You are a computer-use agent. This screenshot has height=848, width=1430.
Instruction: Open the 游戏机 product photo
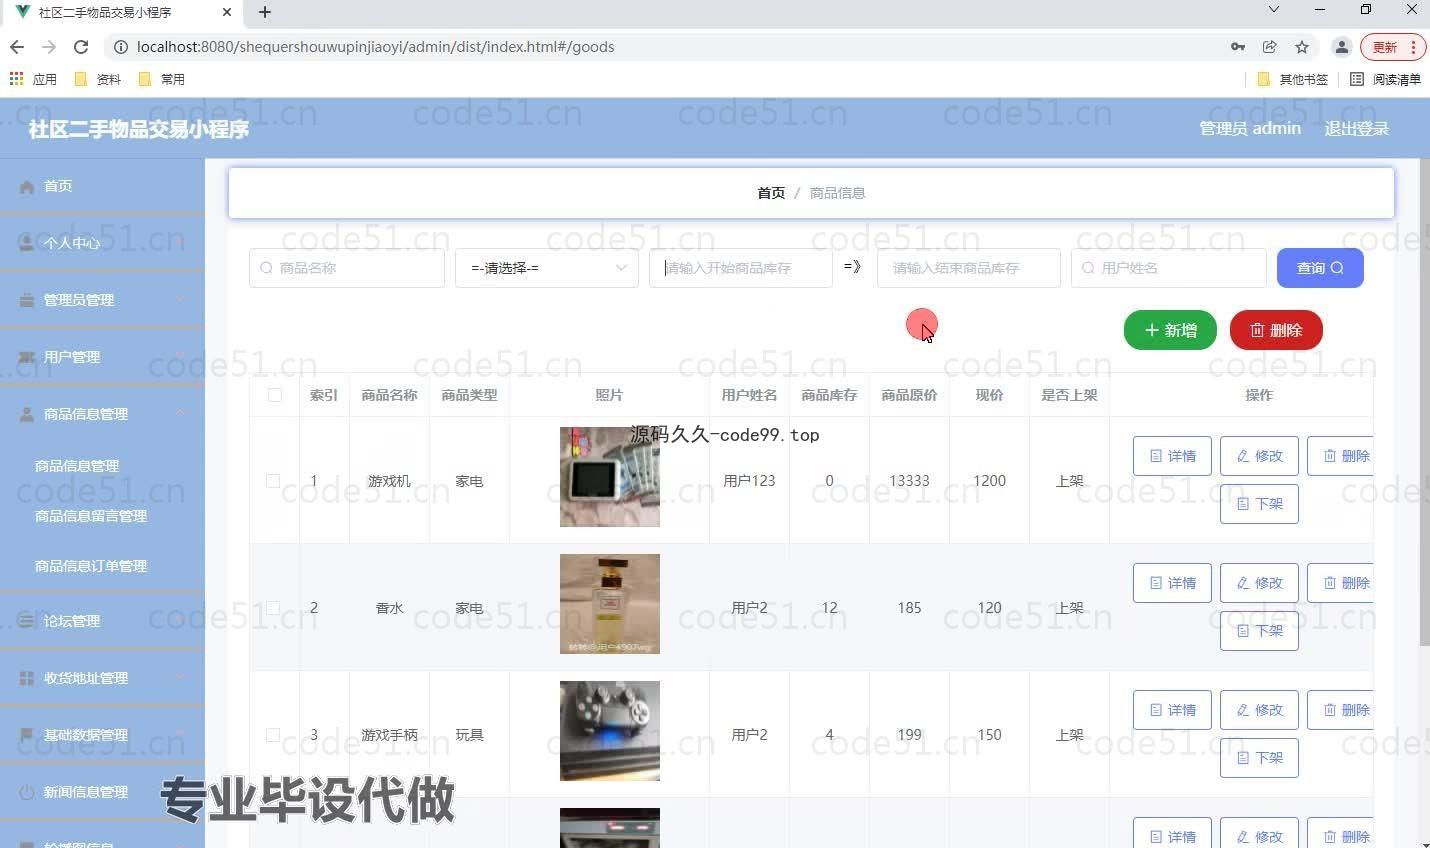pos(610,477)
